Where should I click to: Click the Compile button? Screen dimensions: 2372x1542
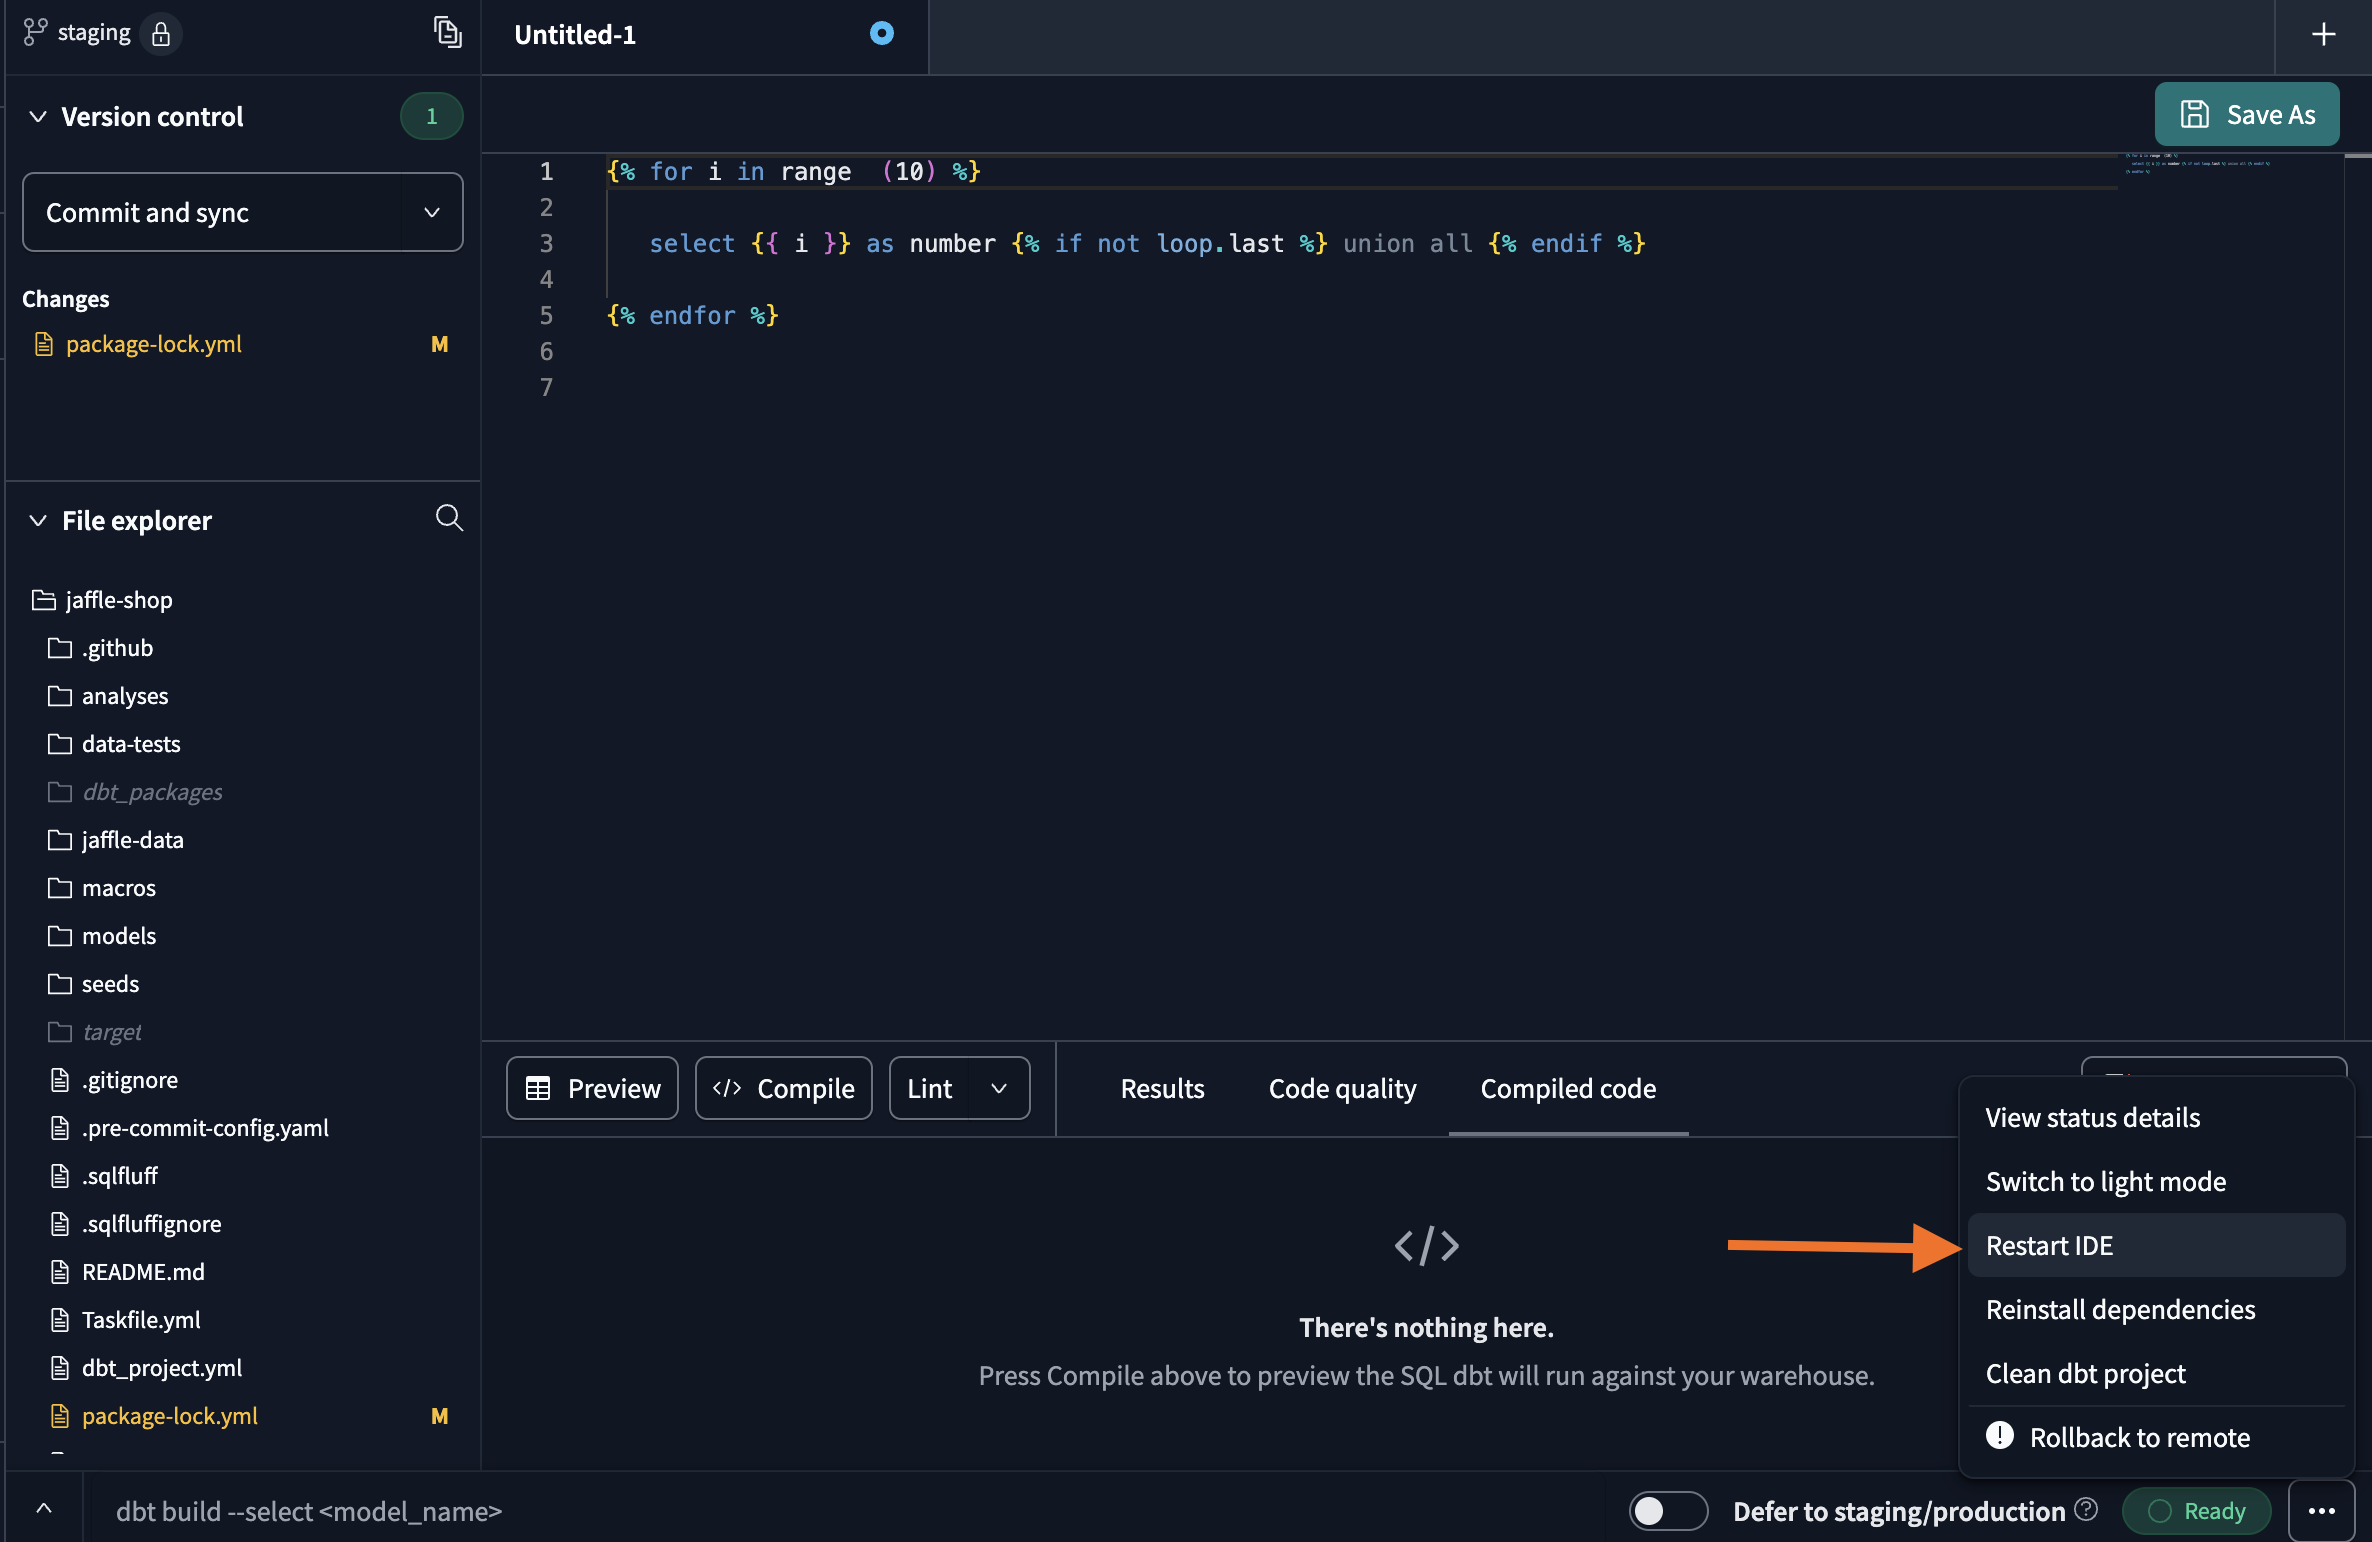tap(783, 1088)
